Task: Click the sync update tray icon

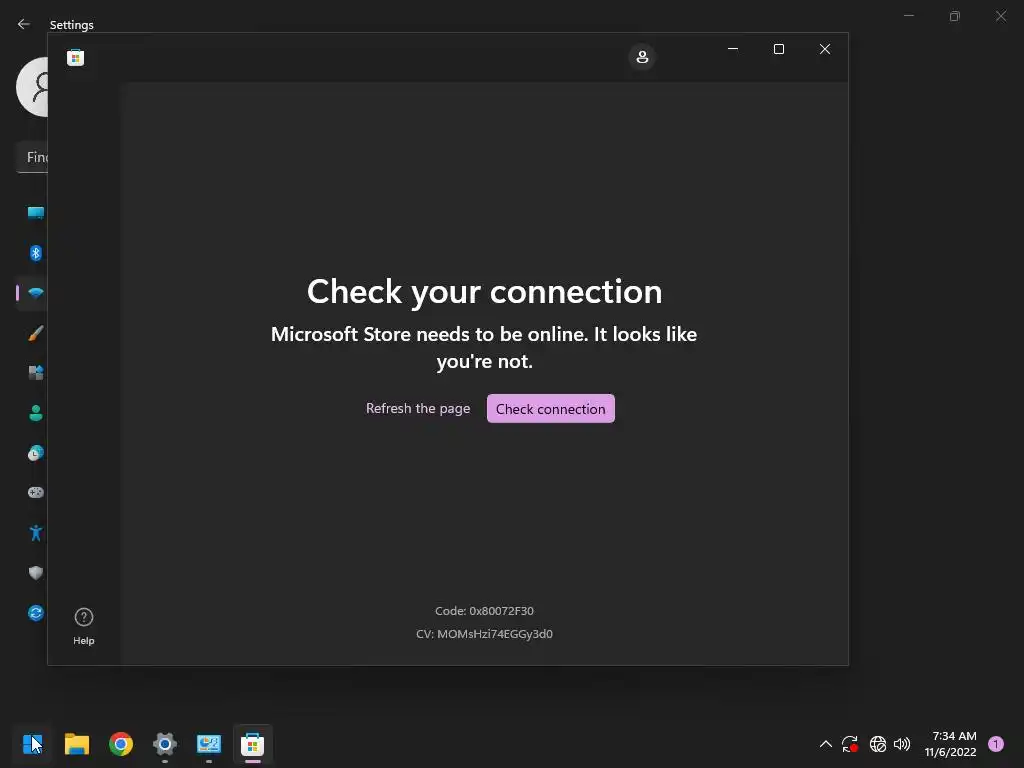Action: [850, 744]
